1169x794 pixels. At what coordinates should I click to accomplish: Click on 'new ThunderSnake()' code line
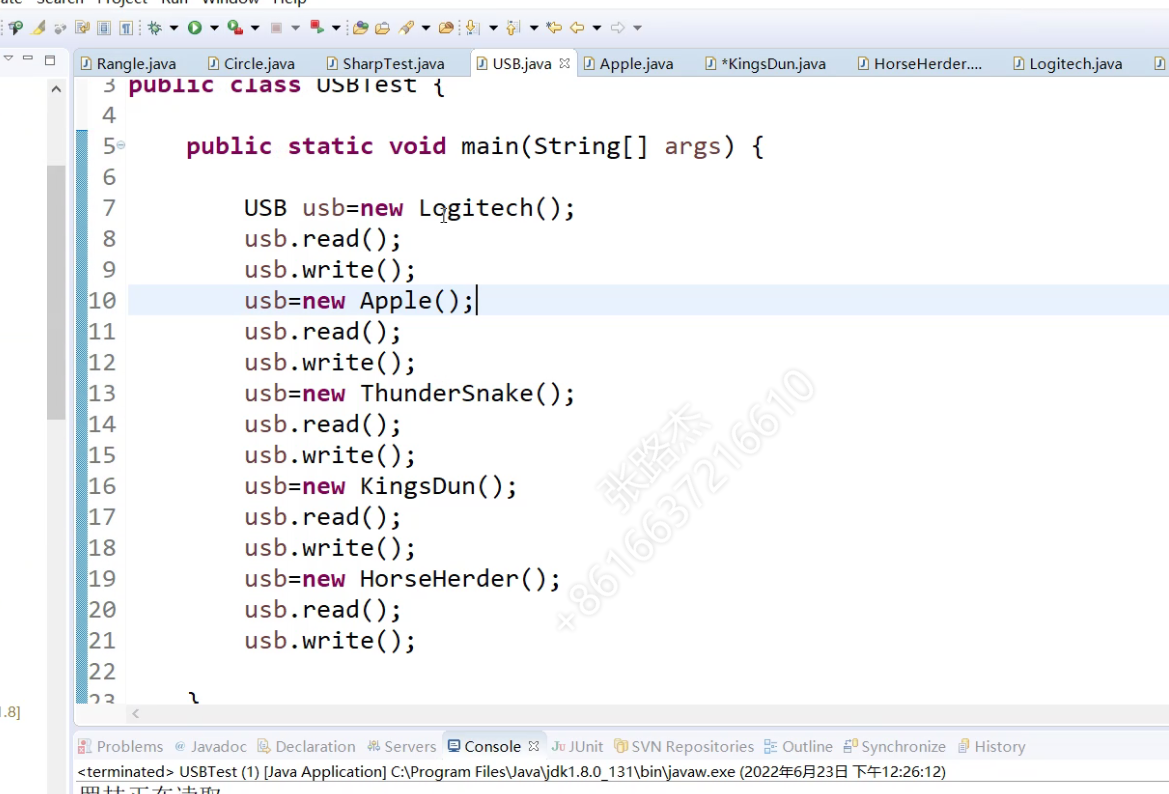pos(409,393)
